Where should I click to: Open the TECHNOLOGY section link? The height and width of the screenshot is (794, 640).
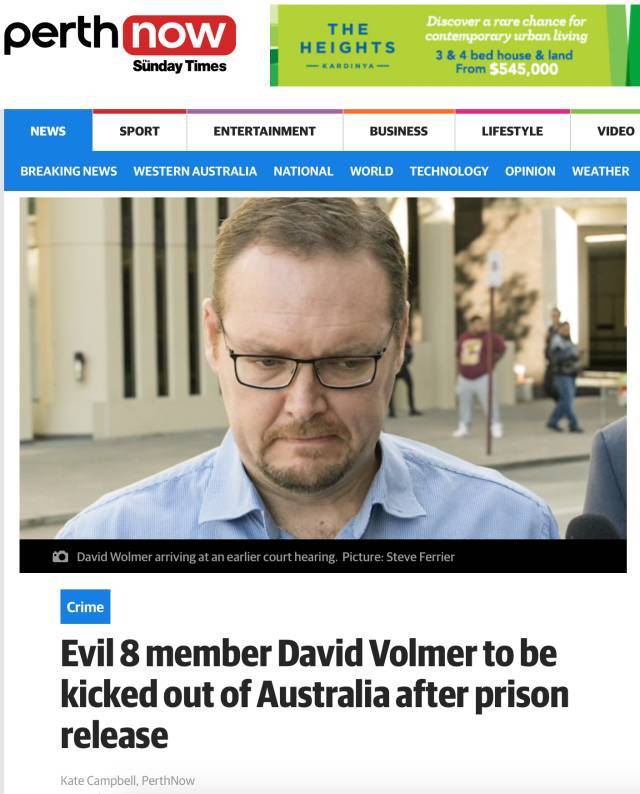coord(449,171)
